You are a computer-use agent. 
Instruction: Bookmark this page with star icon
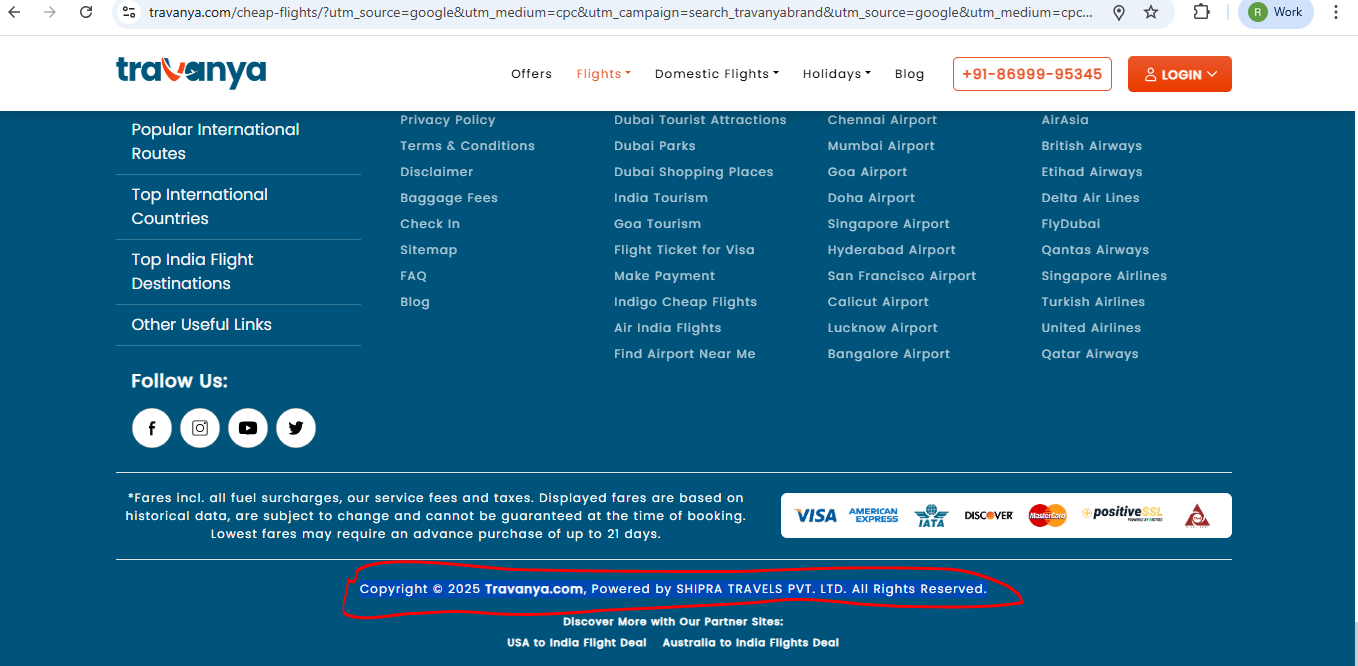pos(1151,12)
